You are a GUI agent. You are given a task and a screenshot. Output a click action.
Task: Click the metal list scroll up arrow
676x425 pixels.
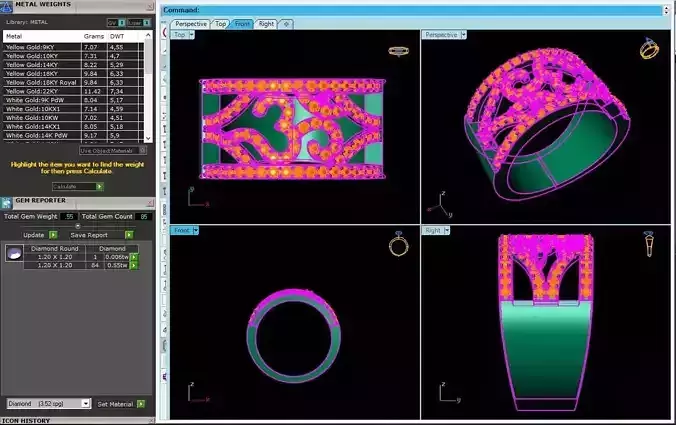tap(148, 35)
